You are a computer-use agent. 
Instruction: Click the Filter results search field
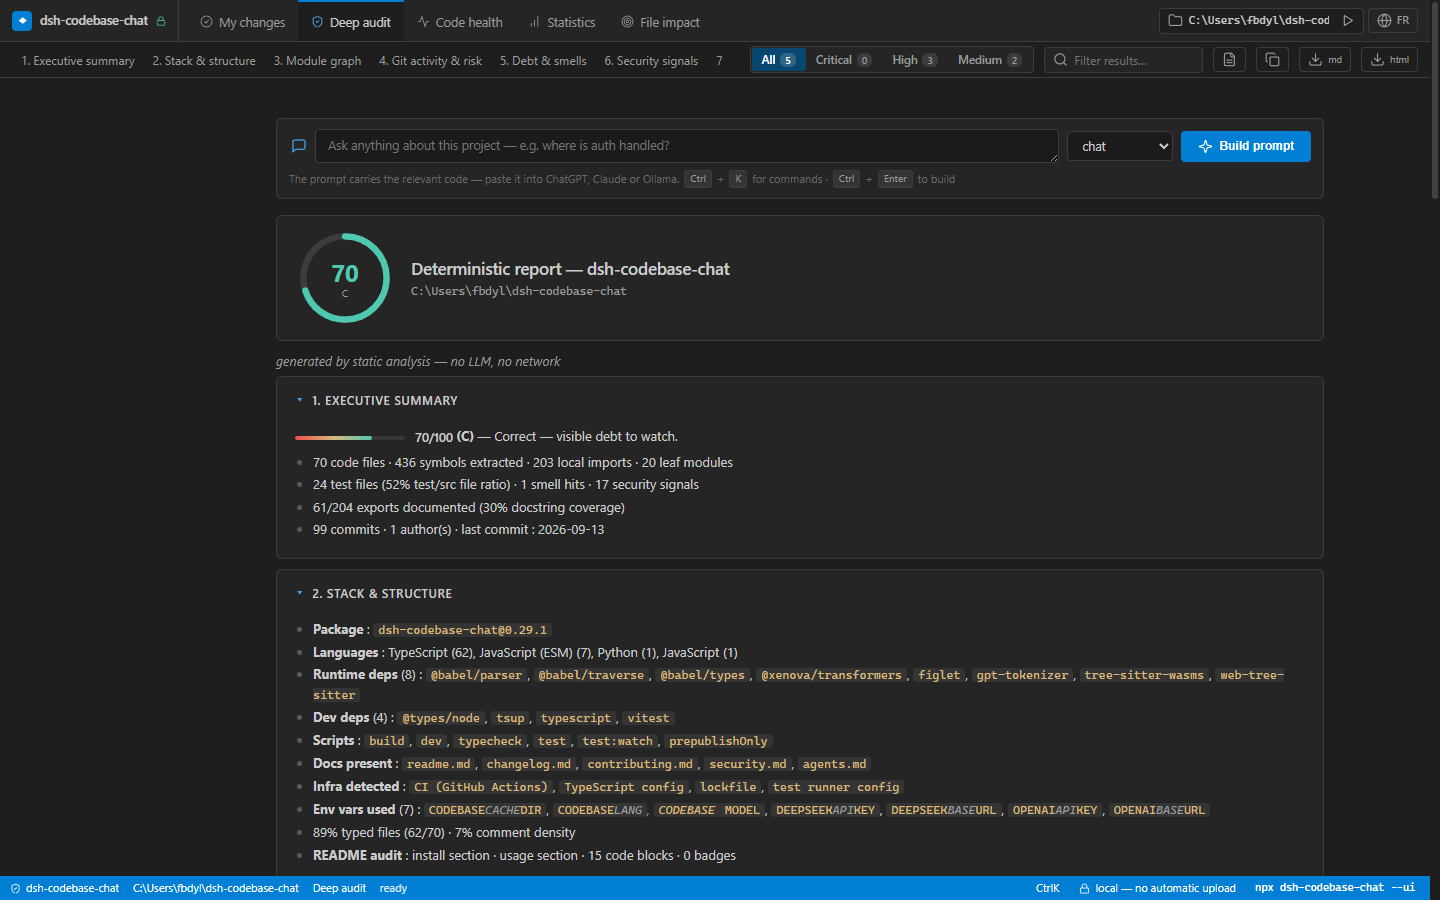click(1124, 60)
